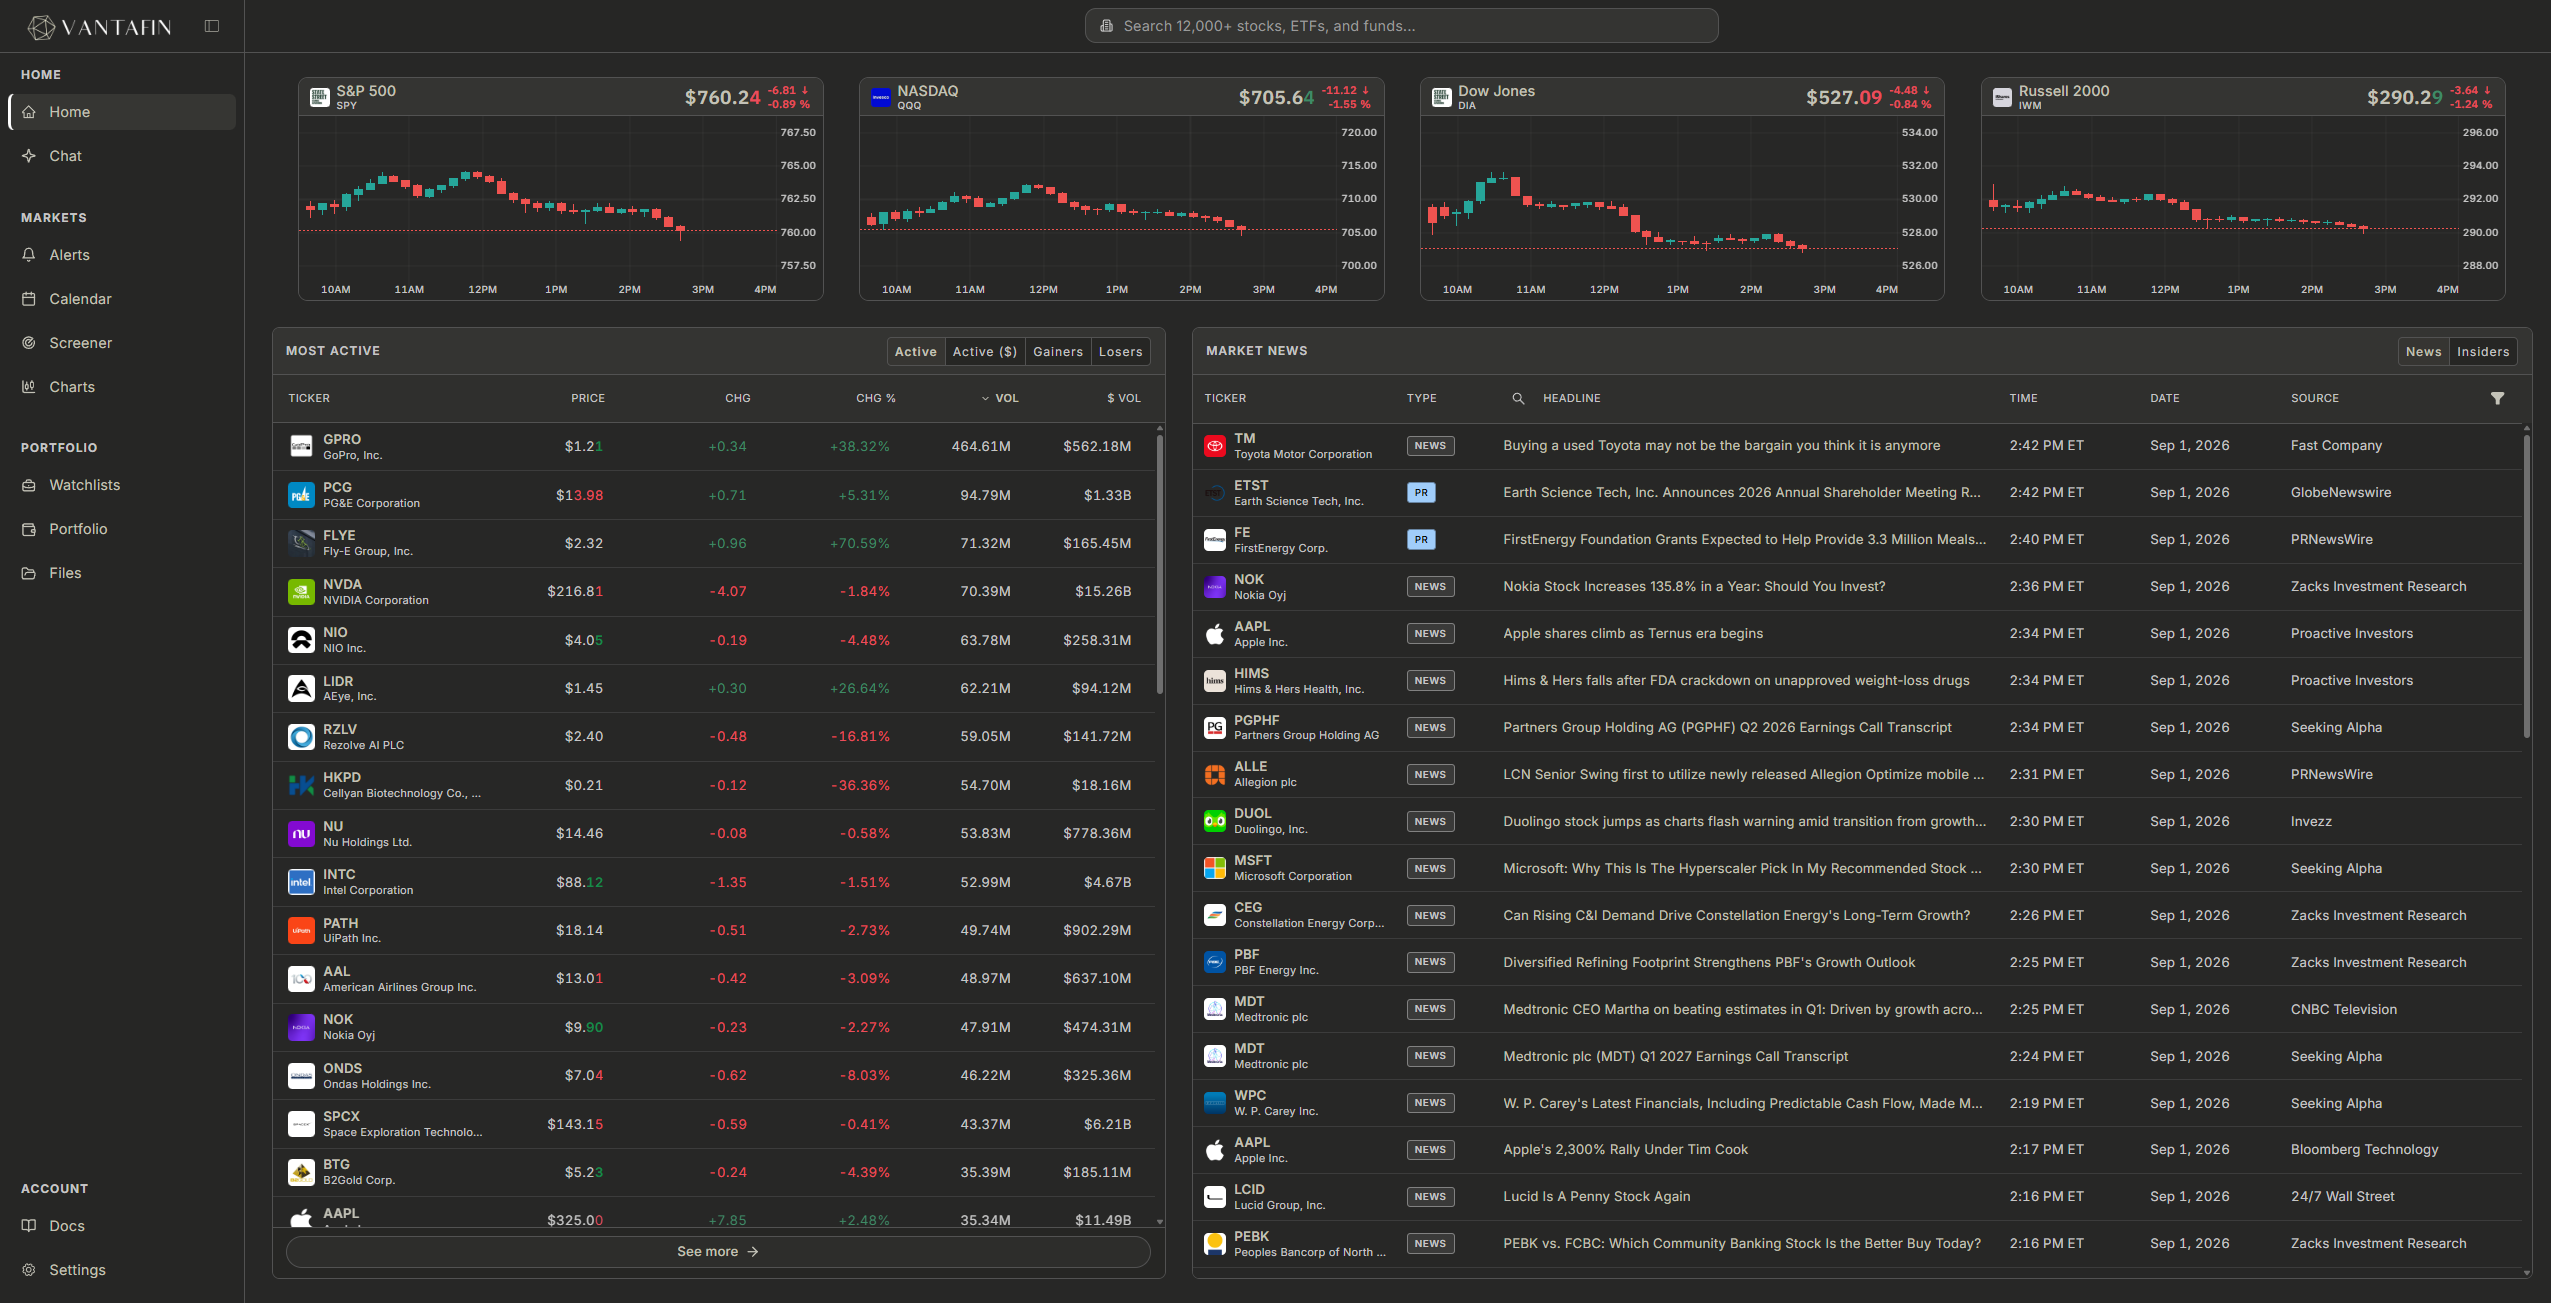The height and width of the screenshot is (1303, 2551).
Task: Click the LIDR AEye logo icon
Action: pyautogui.click(x=301, y=688)
